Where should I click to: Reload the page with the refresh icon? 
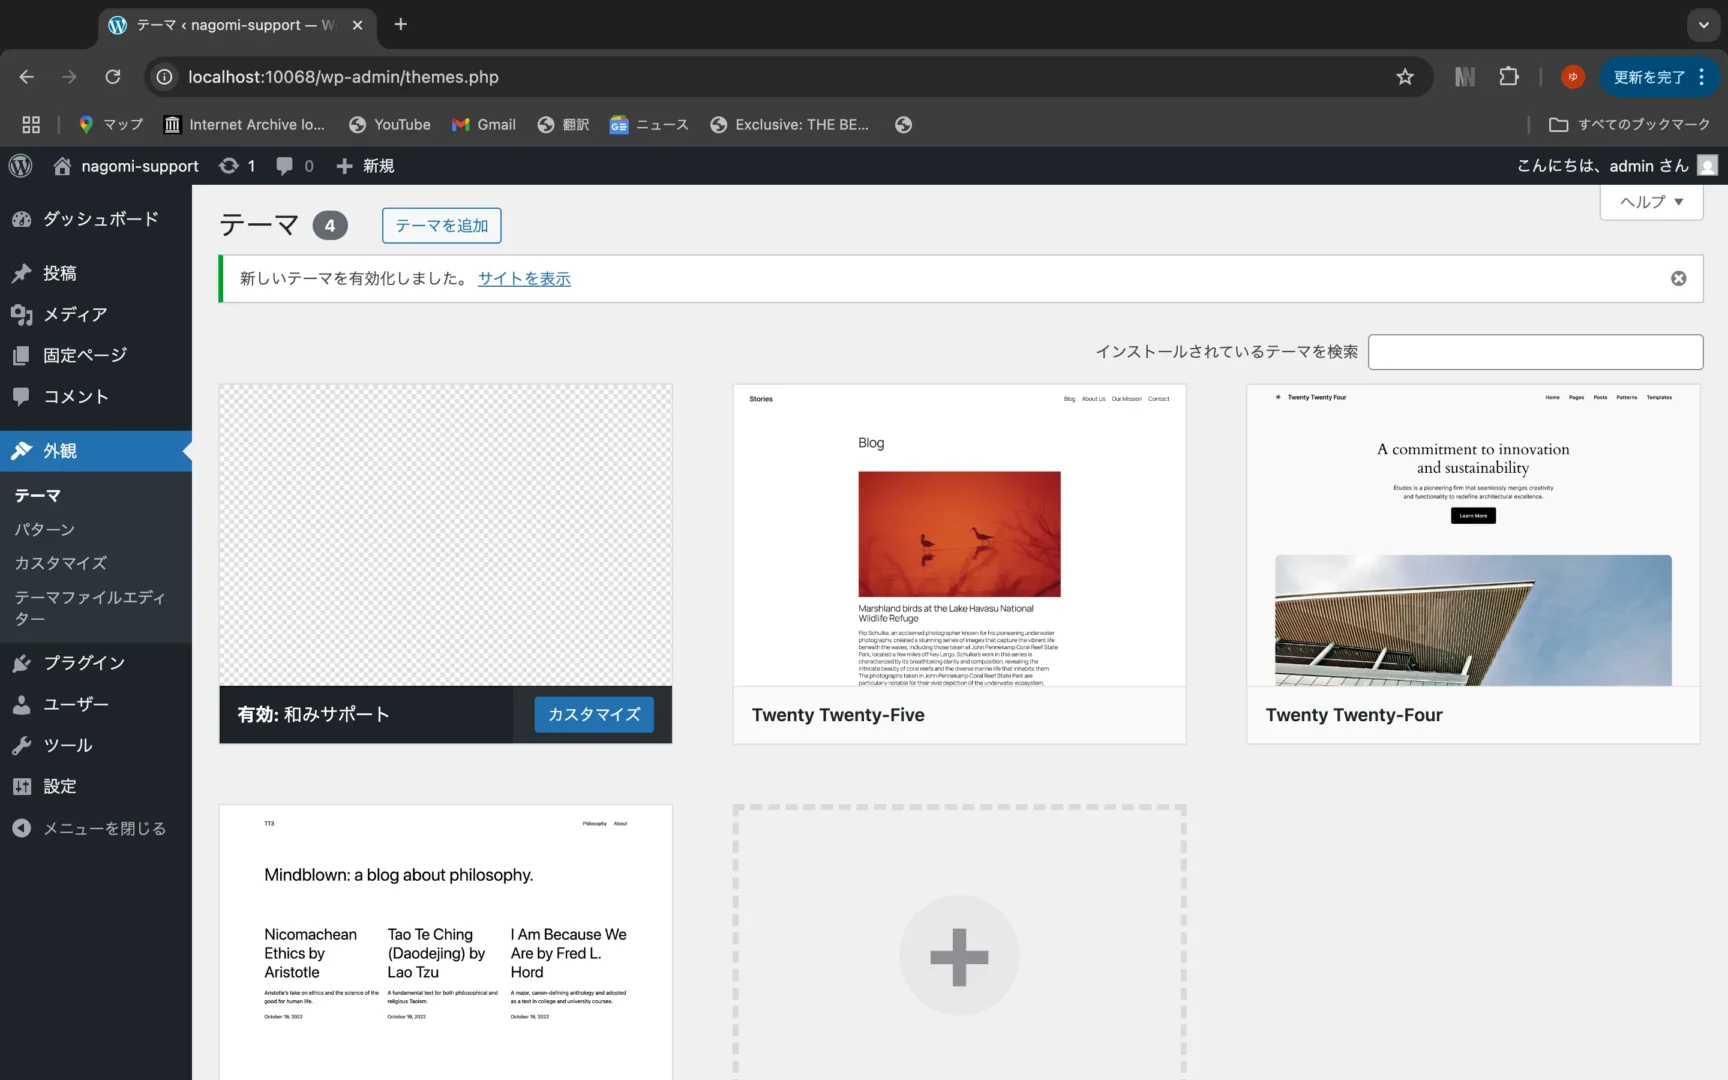click(x=113, y=77)
